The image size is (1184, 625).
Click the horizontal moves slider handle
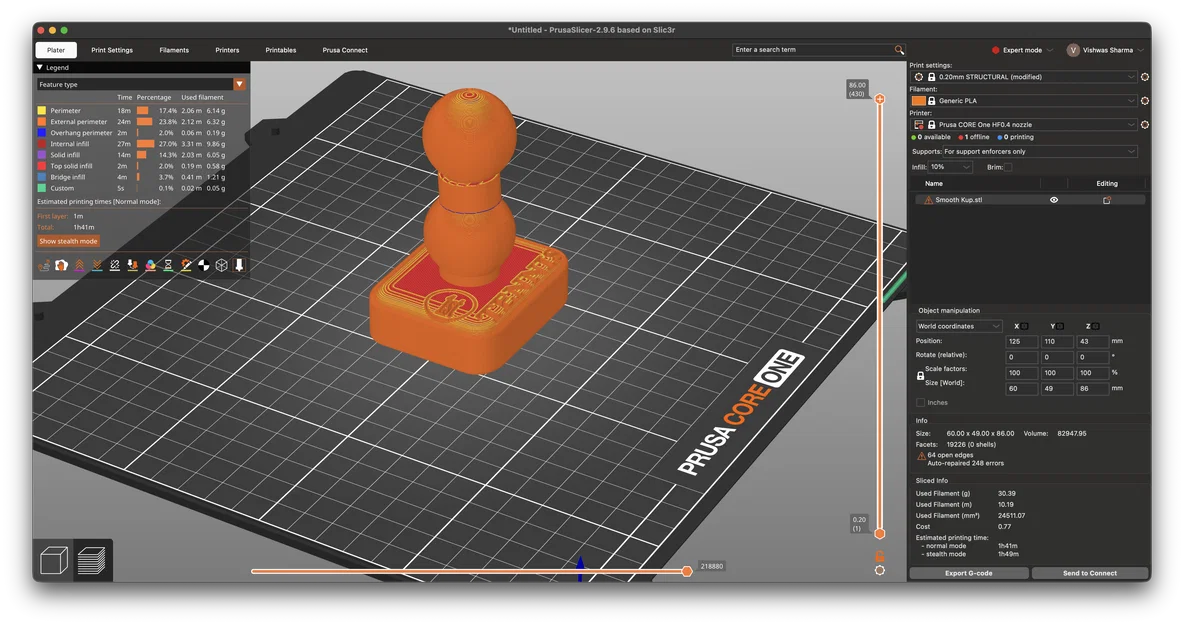point(687,571)
